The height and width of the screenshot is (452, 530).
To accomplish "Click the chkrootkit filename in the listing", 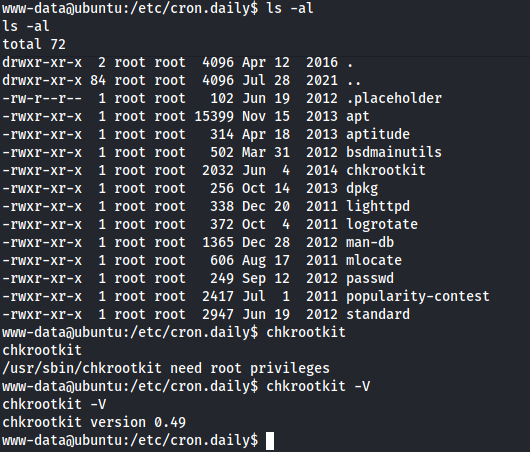I will point(386,170).
